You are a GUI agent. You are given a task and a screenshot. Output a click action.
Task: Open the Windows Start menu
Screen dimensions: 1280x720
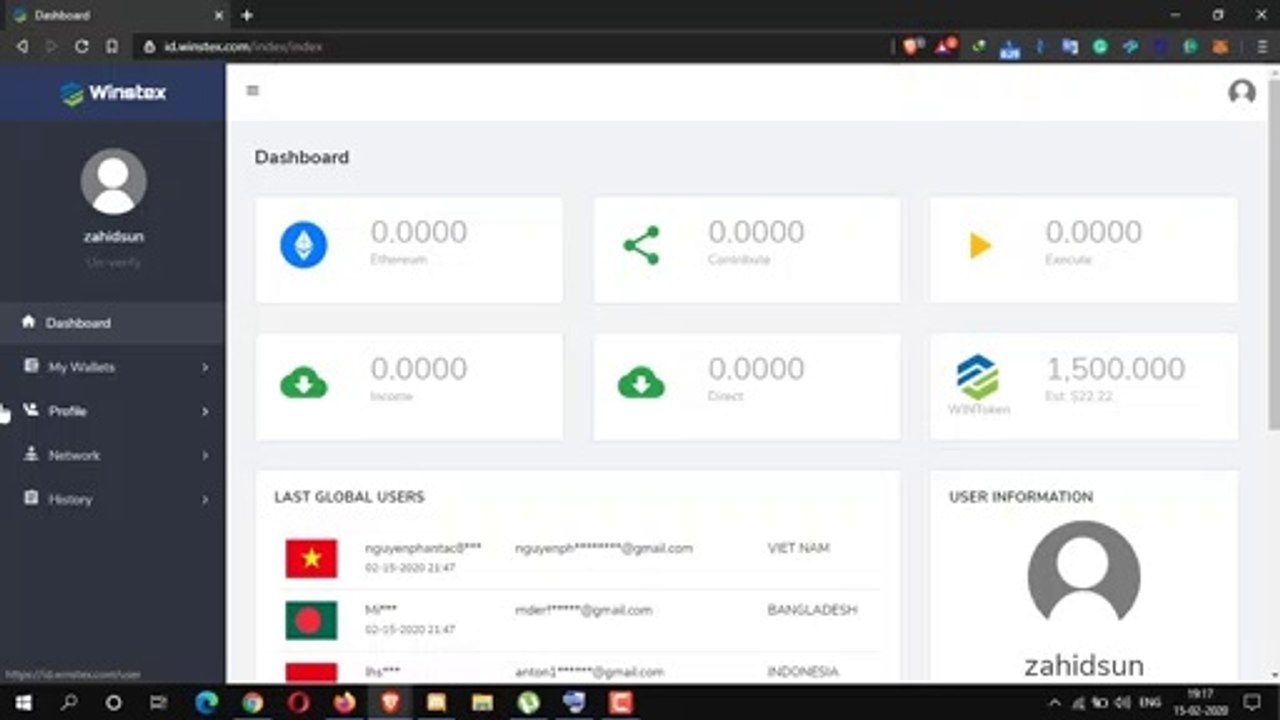[x=22, y=702]
